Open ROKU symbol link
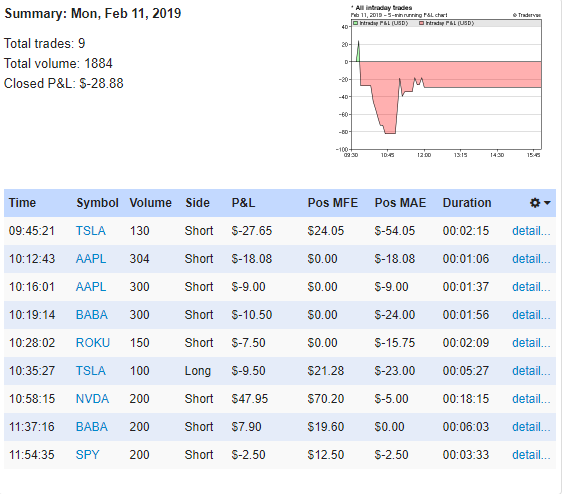This screenshot has width=566, height=494. click(x=93, y=343)
